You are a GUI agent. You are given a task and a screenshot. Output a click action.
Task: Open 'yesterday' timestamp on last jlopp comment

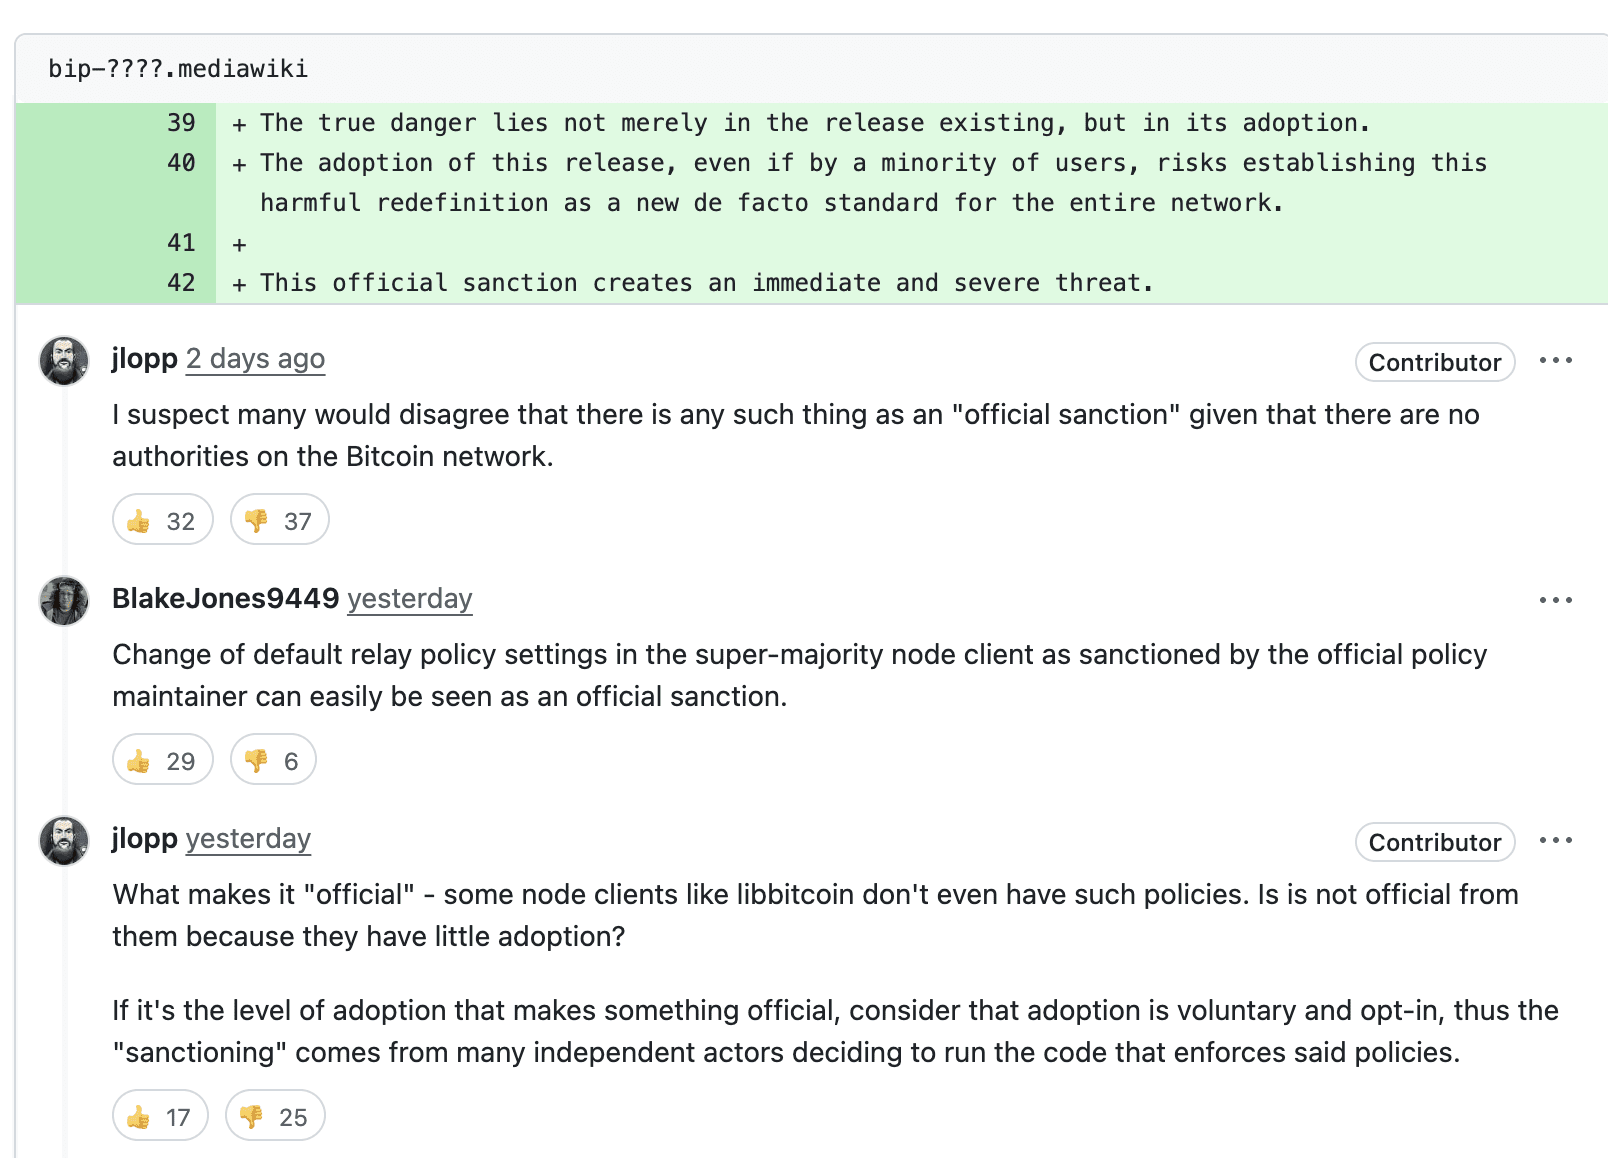coord(248,839)
